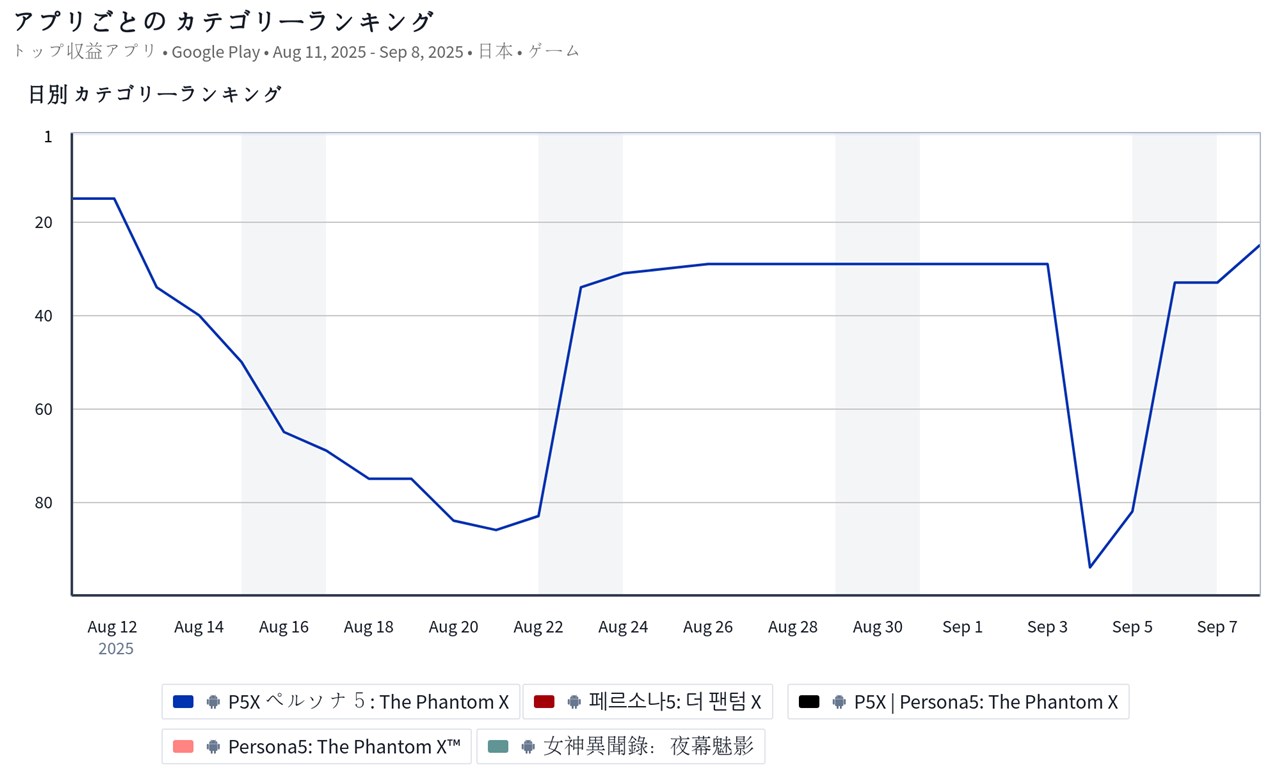Click the line's lowest point near Sep 4
The width and height of the screenshot is (1280, 768).
tap(1090, 567)
